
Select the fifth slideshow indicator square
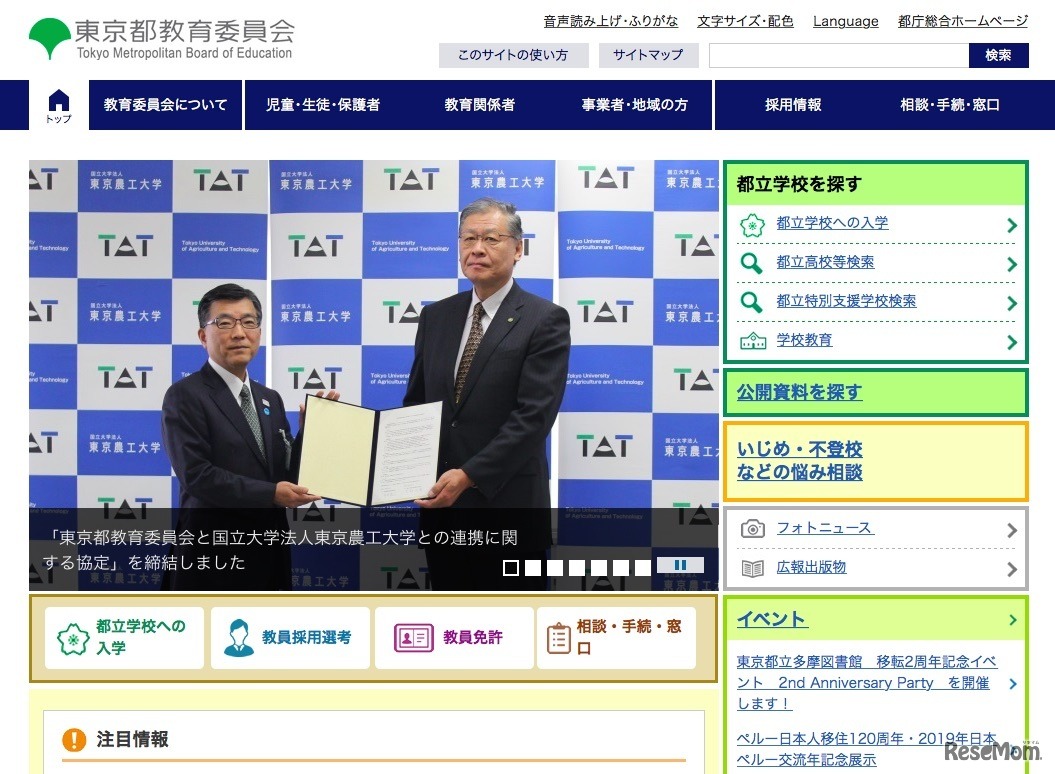tap(599, 568)
